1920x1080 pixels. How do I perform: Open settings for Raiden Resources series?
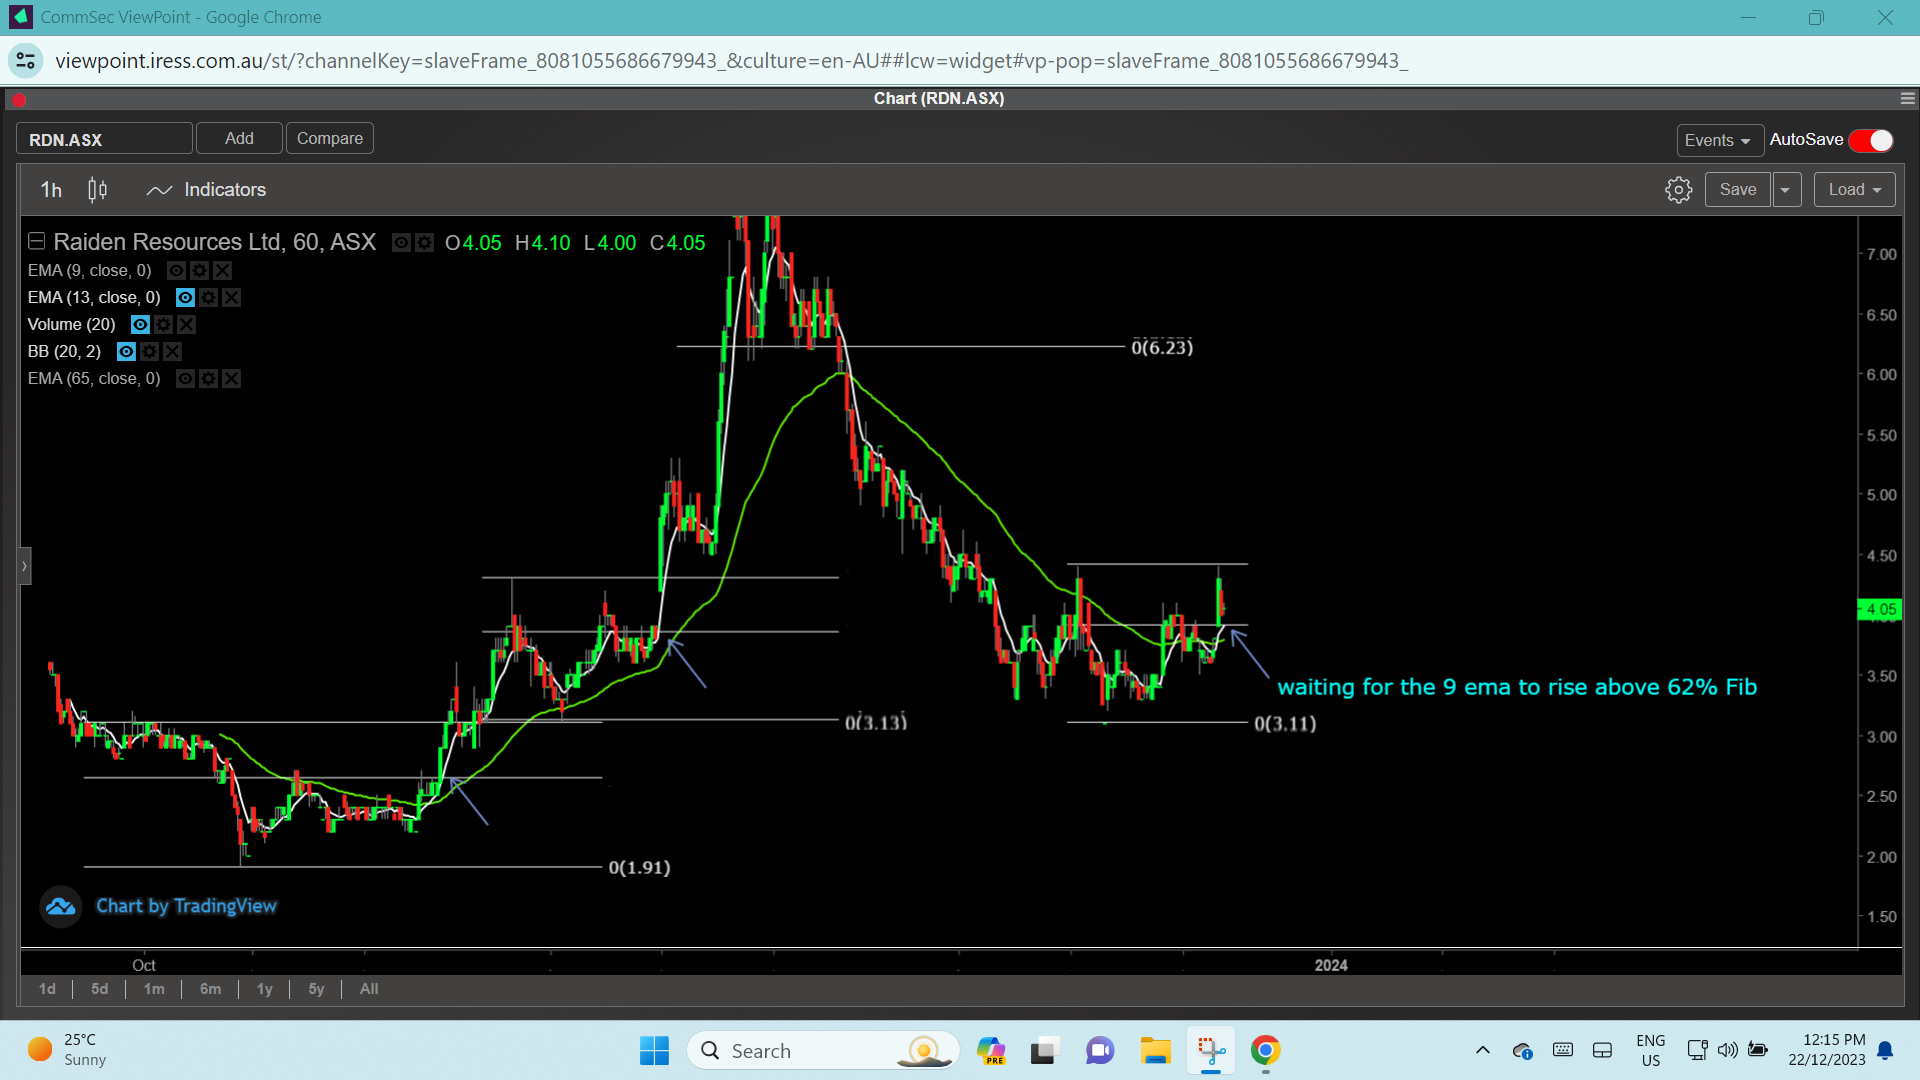pyautogui.click(x=424, y=243)
